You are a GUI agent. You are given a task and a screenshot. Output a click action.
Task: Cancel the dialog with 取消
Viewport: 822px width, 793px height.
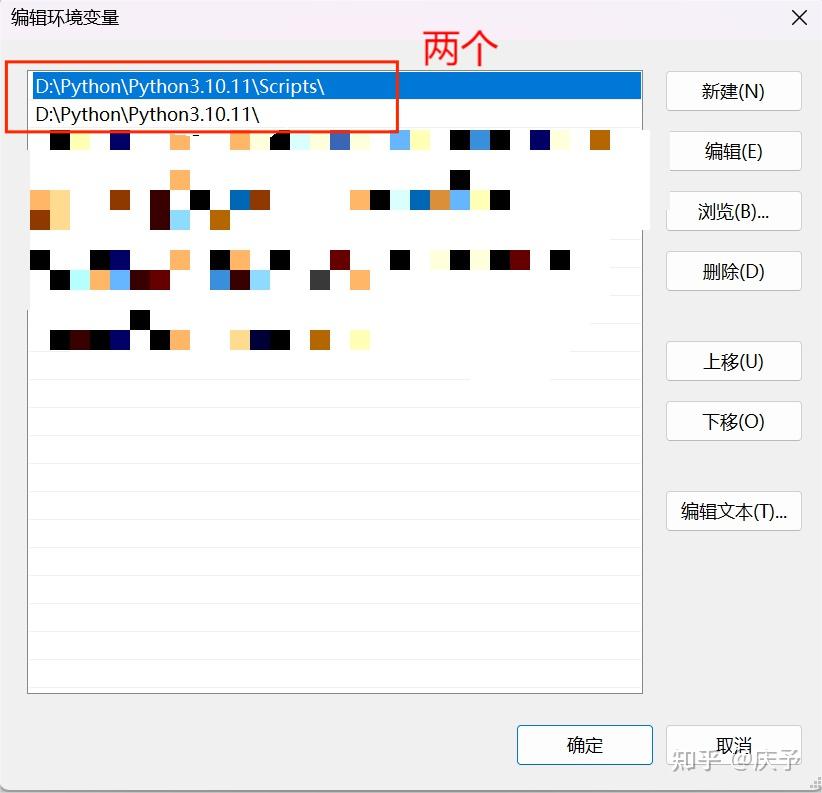(x=733, y=744)
